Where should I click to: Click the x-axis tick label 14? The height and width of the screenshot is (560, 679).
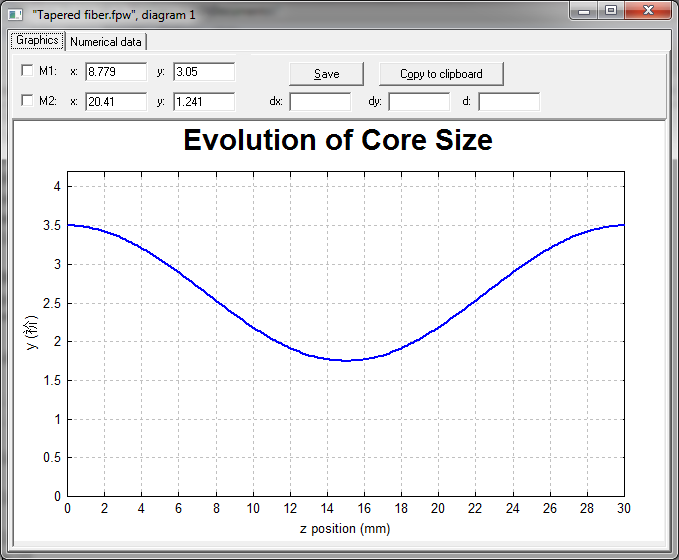[x=327, y=508]
